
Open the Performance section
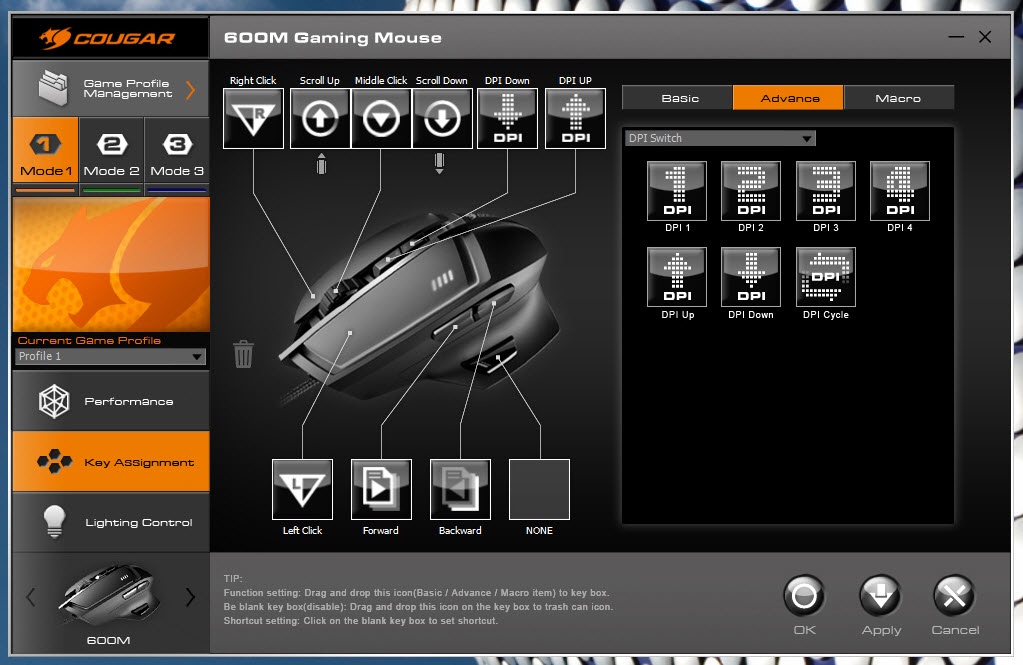pyautogui.click(x=111, y=401)
